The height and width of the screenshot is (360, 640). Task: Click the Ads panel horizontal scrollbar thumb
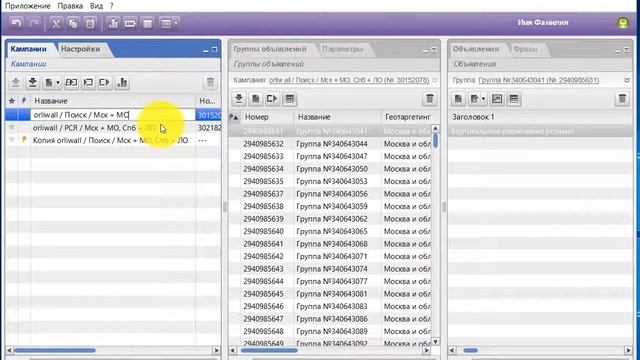click(470, 350)
